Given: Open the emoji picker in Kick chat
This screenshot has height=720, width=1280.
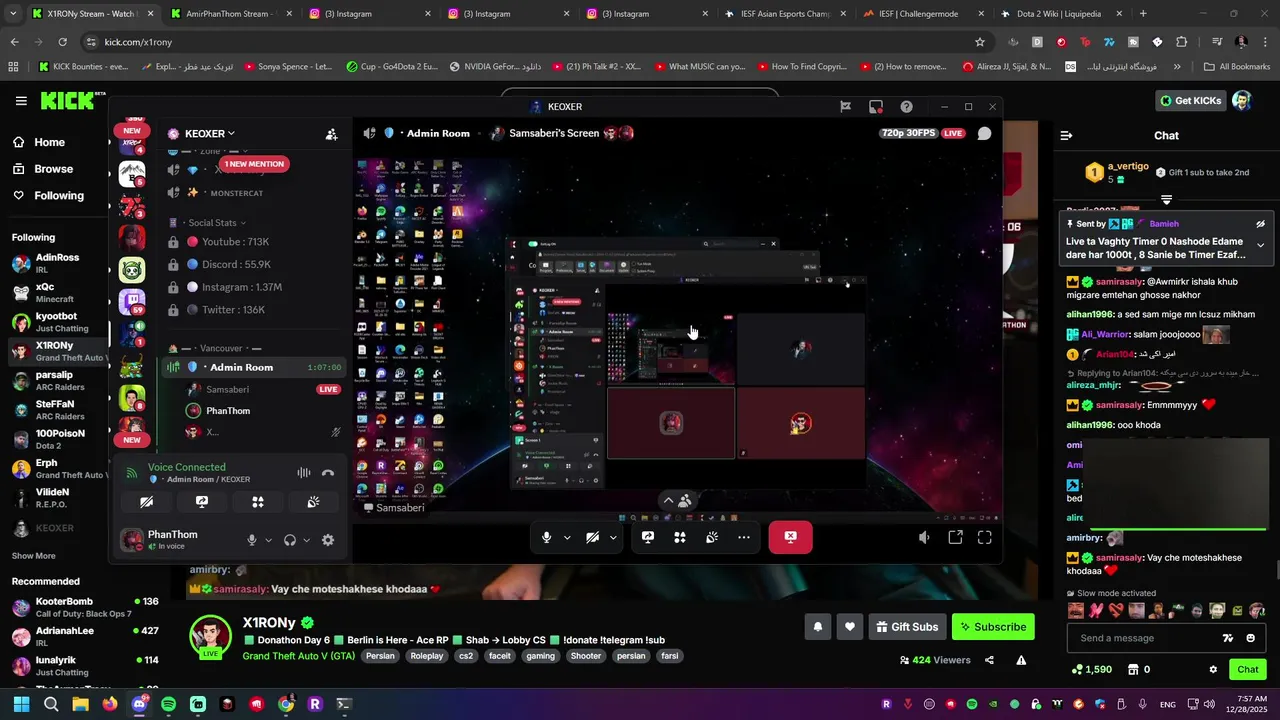Looking at the screenshot, I should 1251,638.
